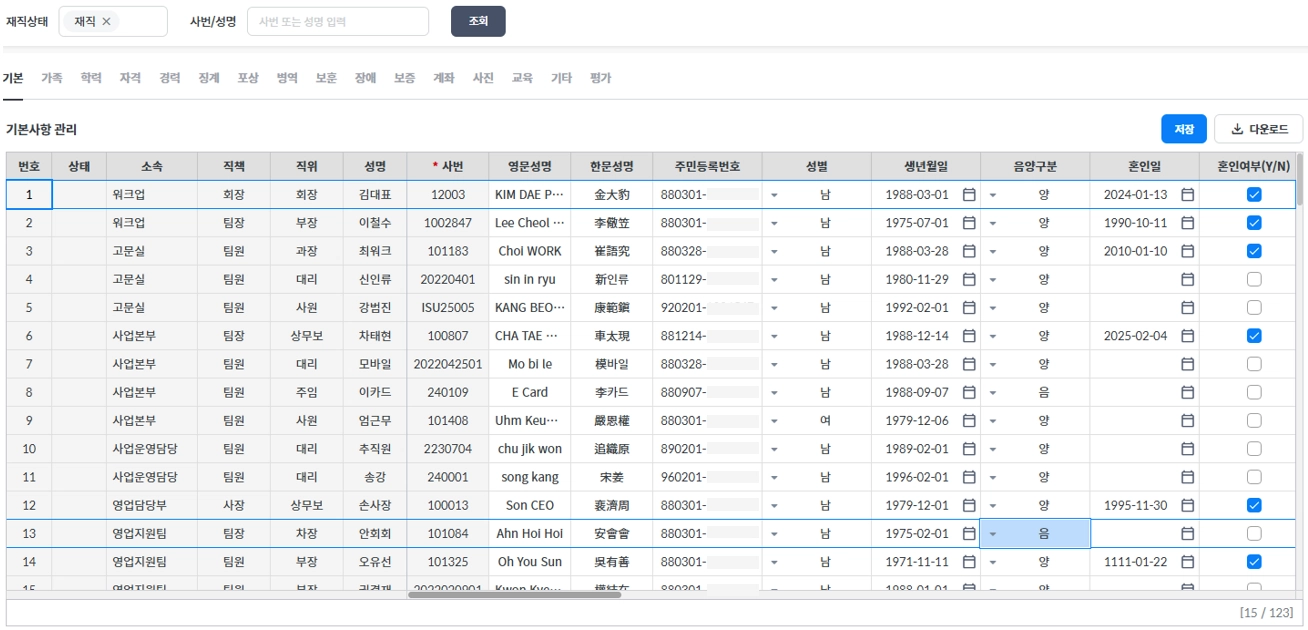Viewport: 1308px width, 630px height.
Task: Check married checkbox for 신인류
Action: pyautogui.click(x=1254, y=279)
